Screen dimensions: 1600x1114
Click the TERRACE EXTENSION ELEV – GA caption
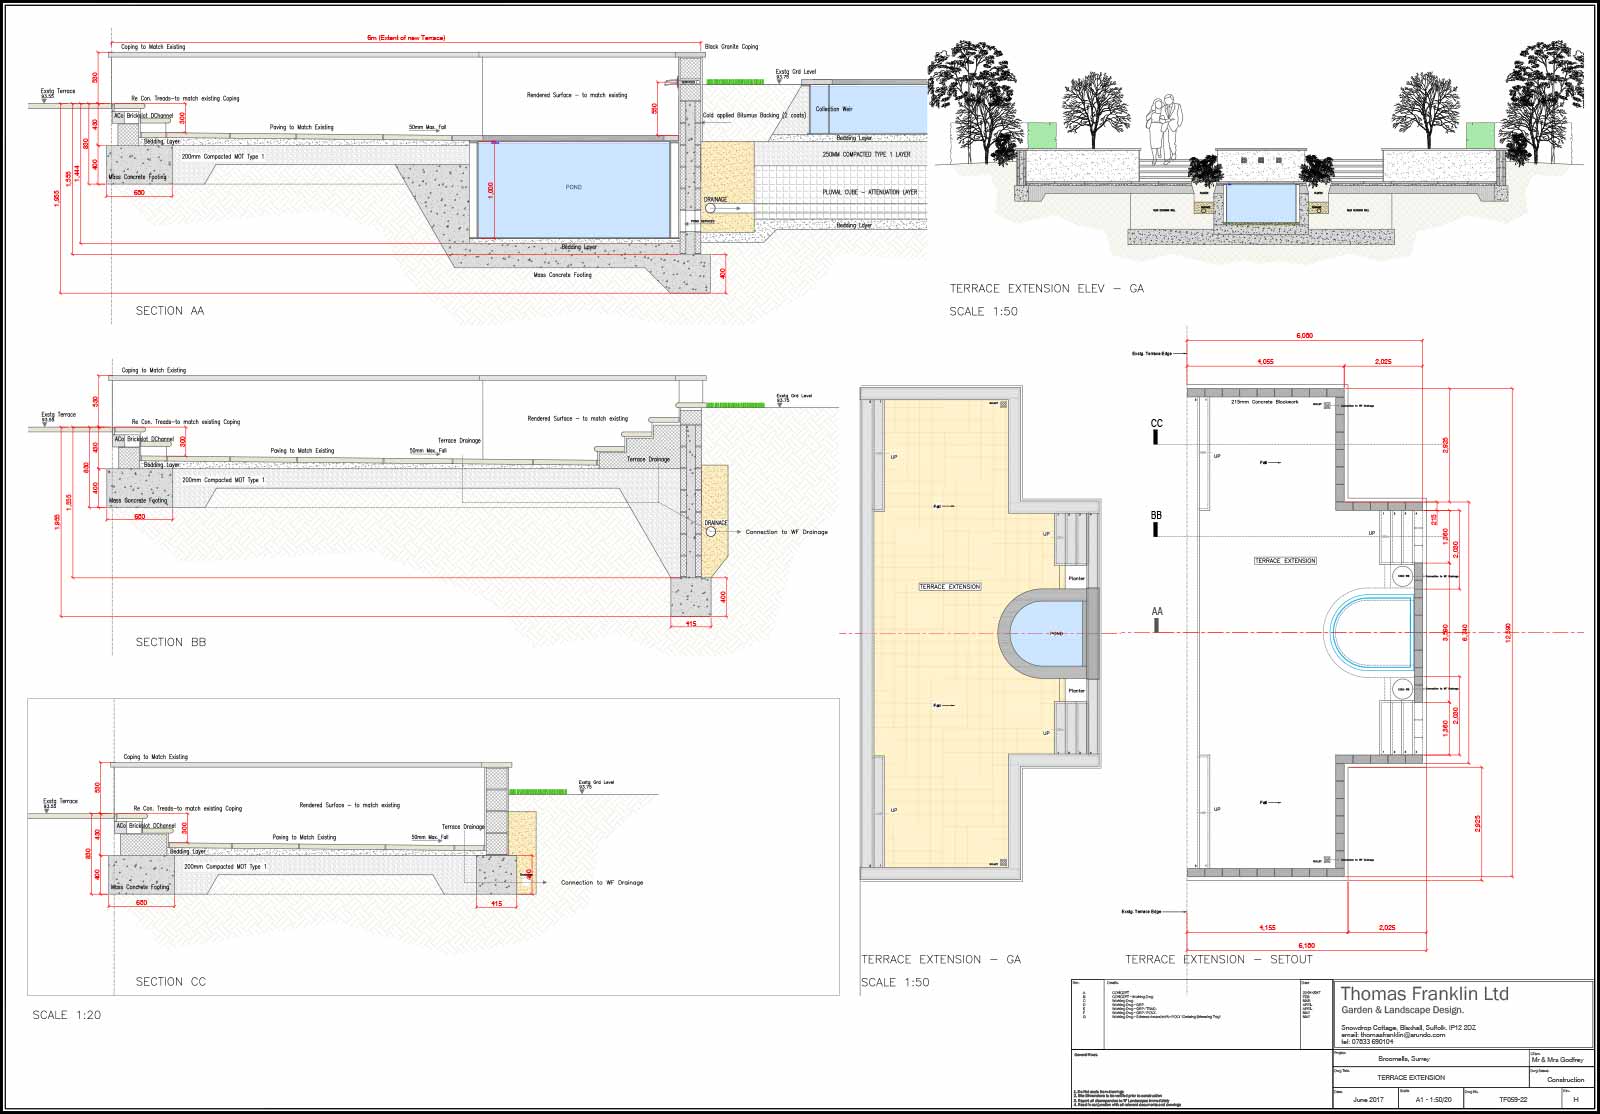click(1046, 289)
